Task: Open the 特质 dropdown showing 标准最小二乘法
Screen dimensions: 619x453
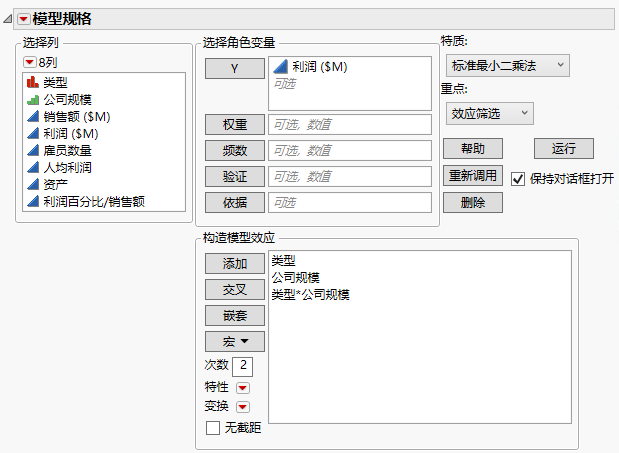Action: [x=507, y=65]
